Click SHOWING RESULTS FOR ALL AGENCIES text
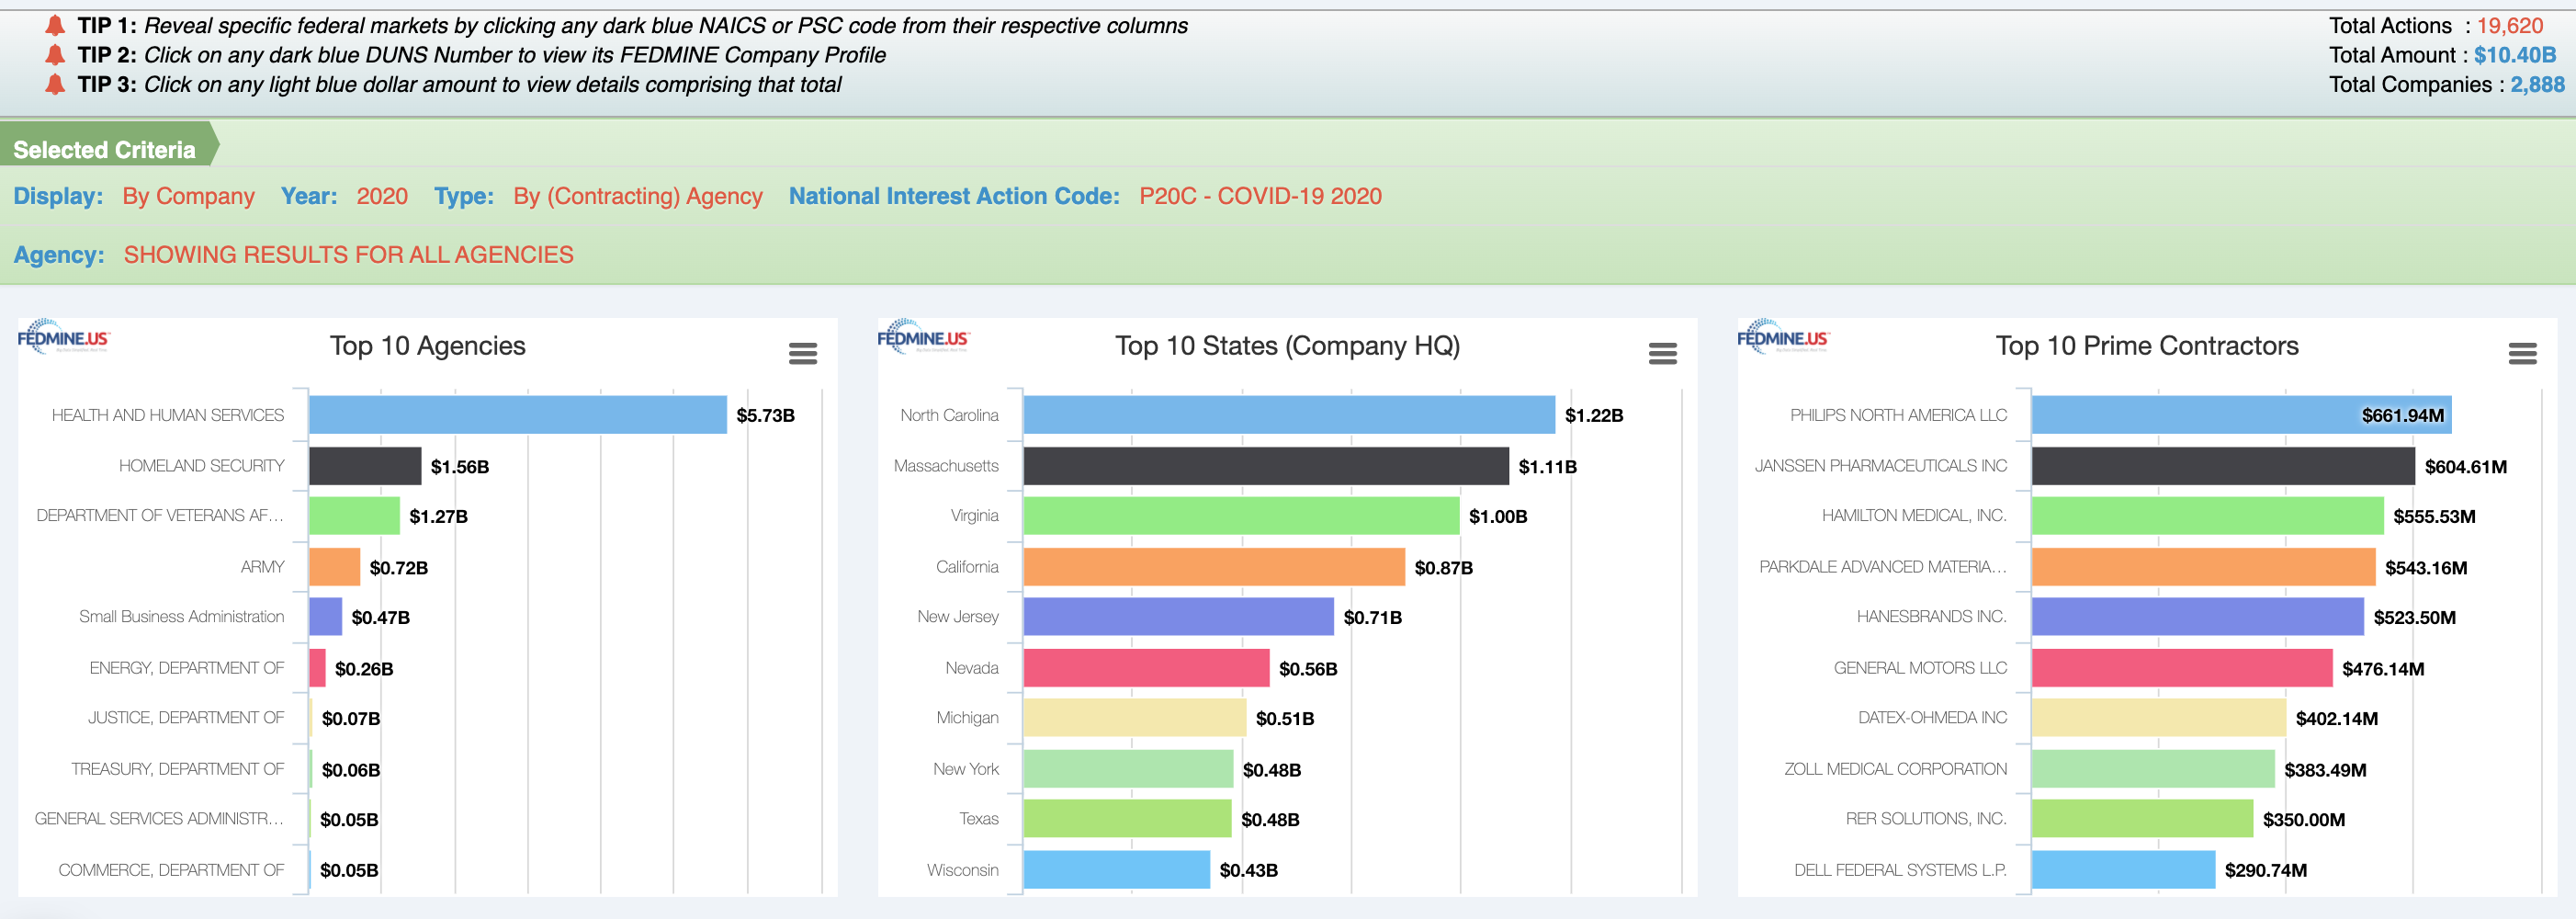 pos(348,255)
